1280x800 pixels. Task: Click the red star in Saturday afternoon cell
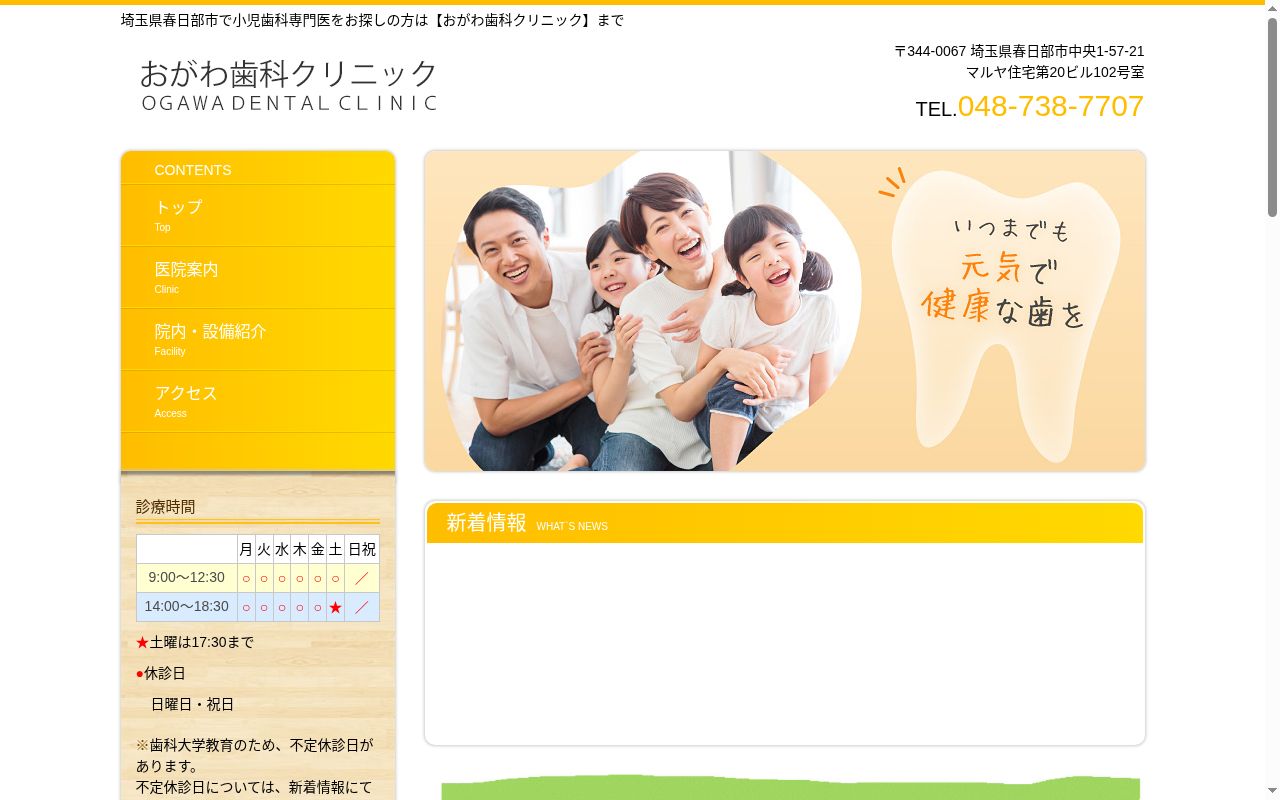tap(336, 607)
